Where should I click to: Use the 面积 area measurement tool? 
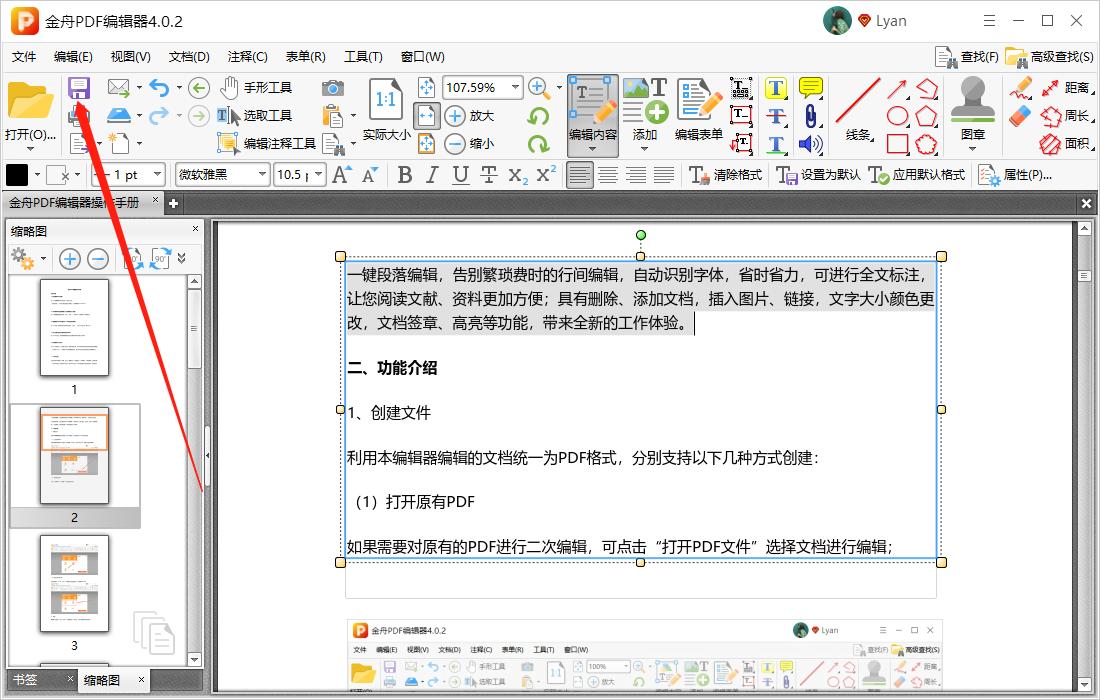pyautogui.click(x=1068, y=145)
